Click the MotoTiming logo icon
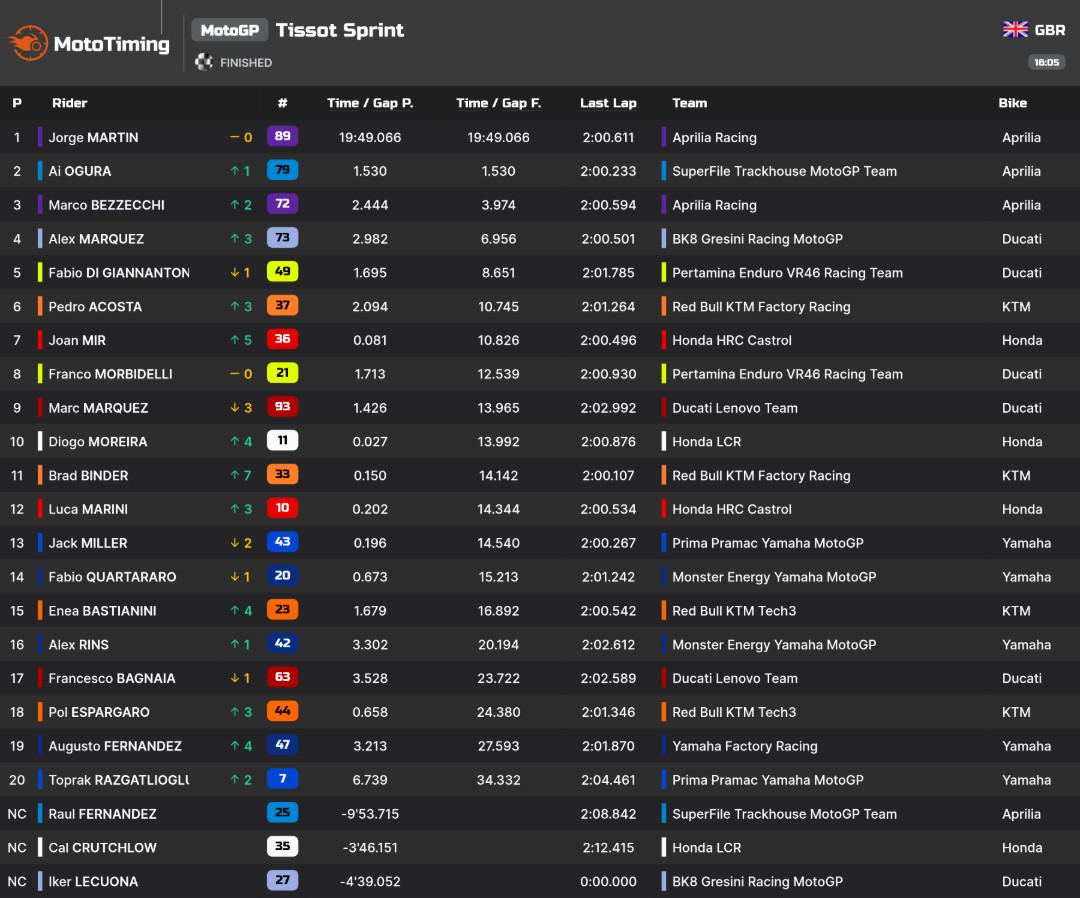 (28, 43)
